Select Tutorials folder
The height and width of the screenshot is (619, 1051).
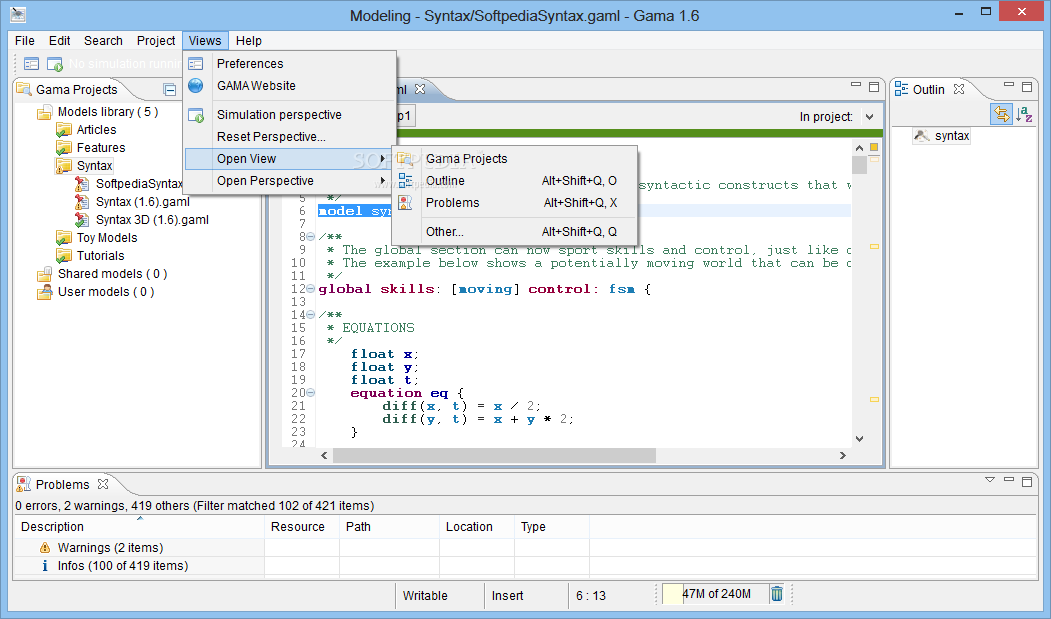(x=101, y=256)
